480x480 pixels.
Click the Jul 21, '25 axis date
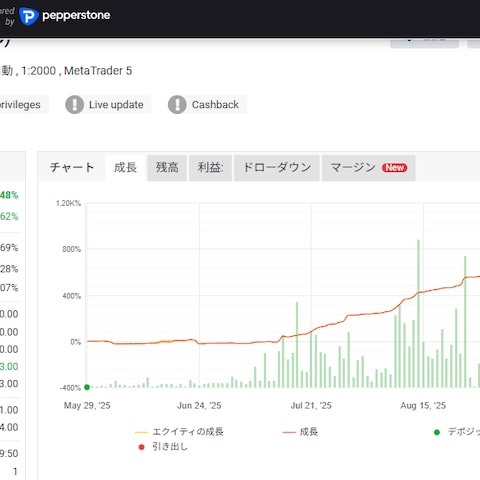(311, 406)
